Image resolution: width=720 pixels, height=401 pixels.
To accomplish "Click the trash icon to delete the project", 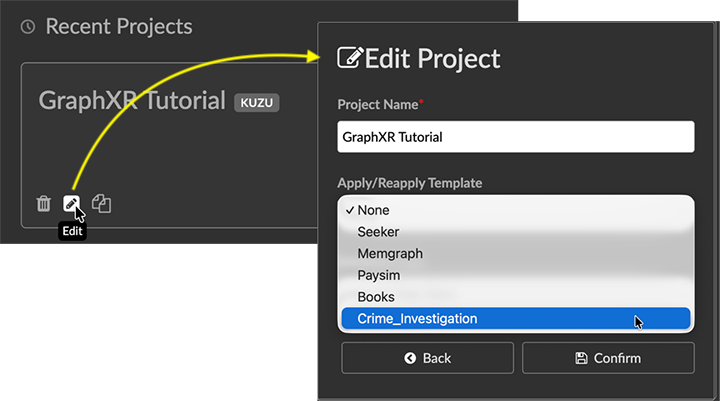I will [44, 204].
